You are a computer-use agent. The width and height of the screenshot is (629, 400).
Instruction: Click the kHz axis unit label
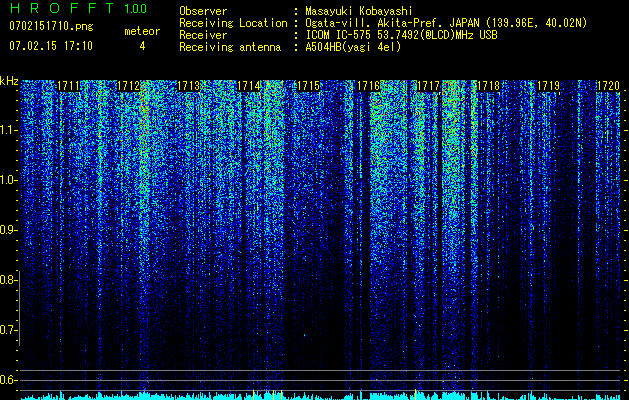(x=9, y=81)
